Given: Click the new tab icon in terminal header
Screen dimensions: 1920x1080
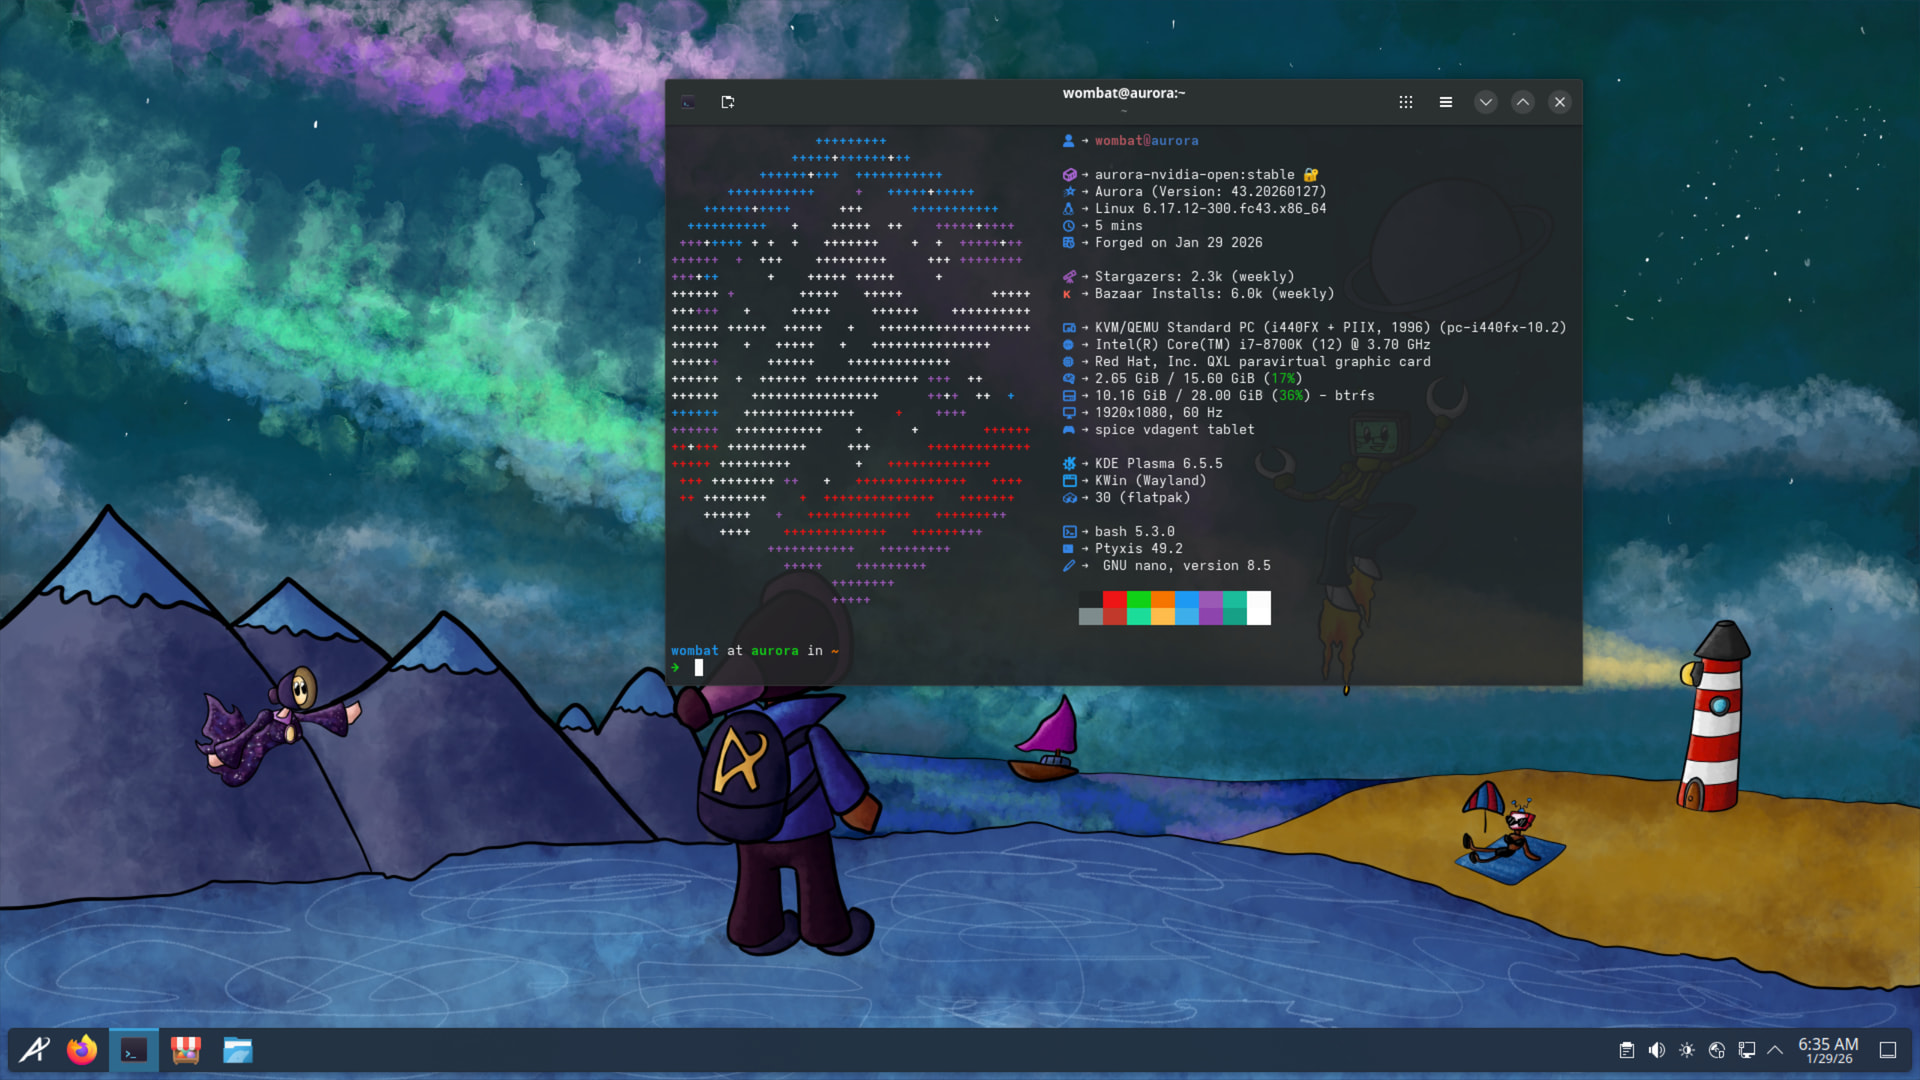Looking at the screenshot, I should pyautogui.click(x=727, y=102).
